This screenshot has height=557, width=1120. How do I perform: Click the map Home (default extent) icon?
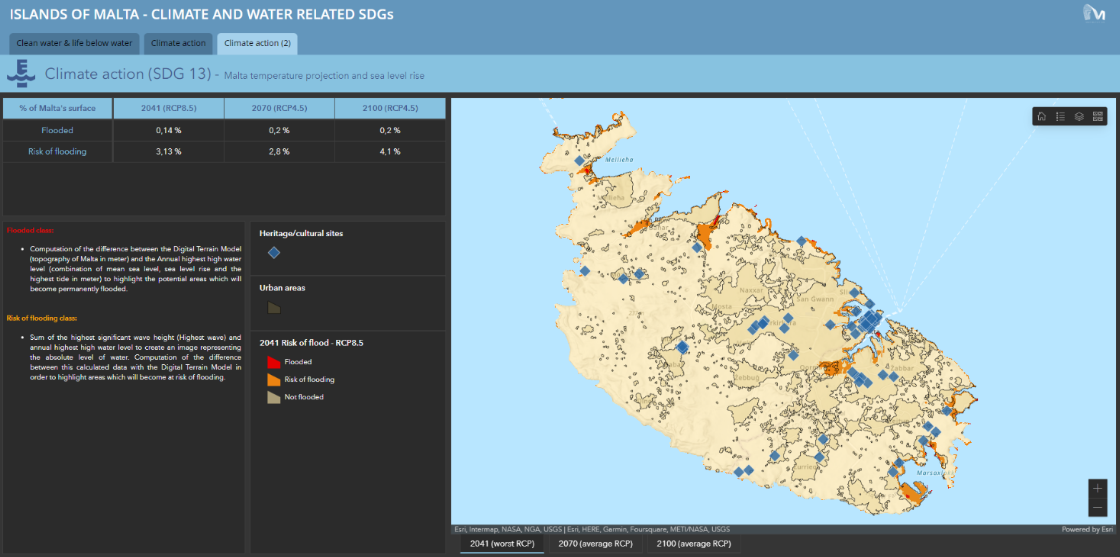coord(1041,116)
